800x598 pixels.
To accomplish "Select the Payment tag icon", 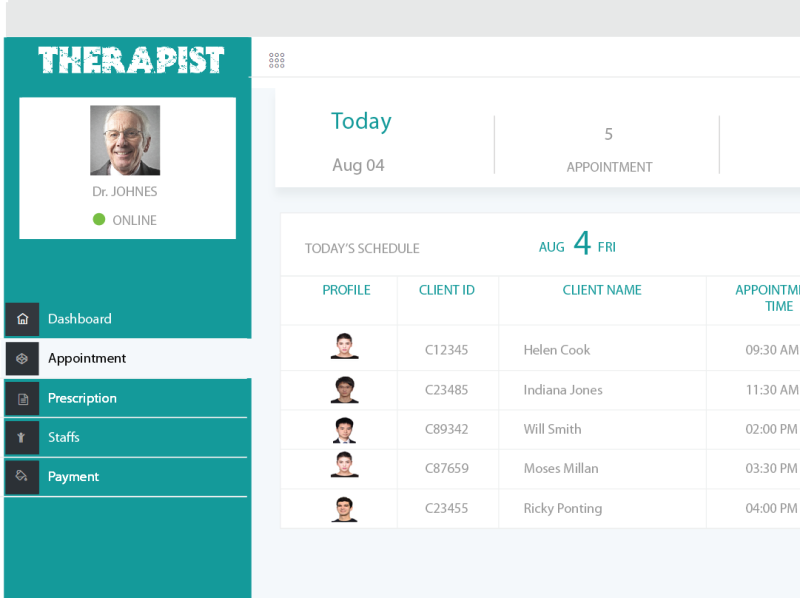I will pos(22,477).
